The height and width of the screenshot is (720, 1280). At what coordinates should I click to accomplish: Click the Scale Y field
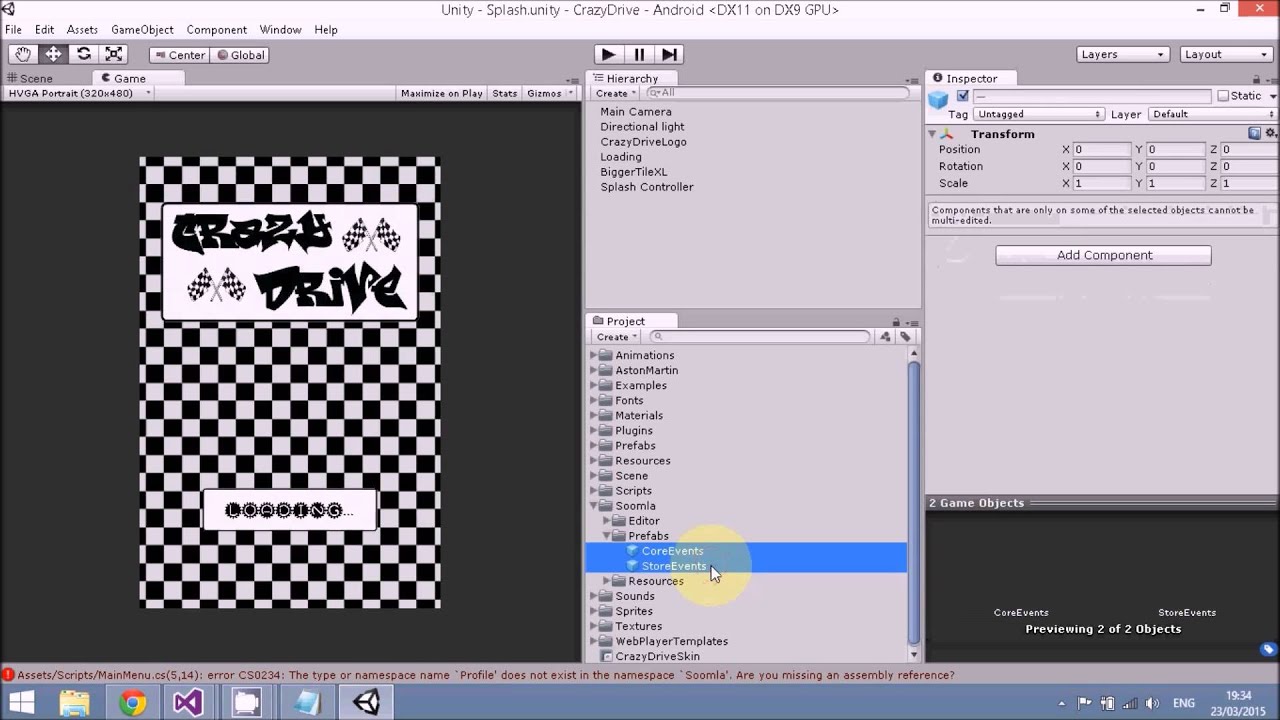[x=1176, y=184]
